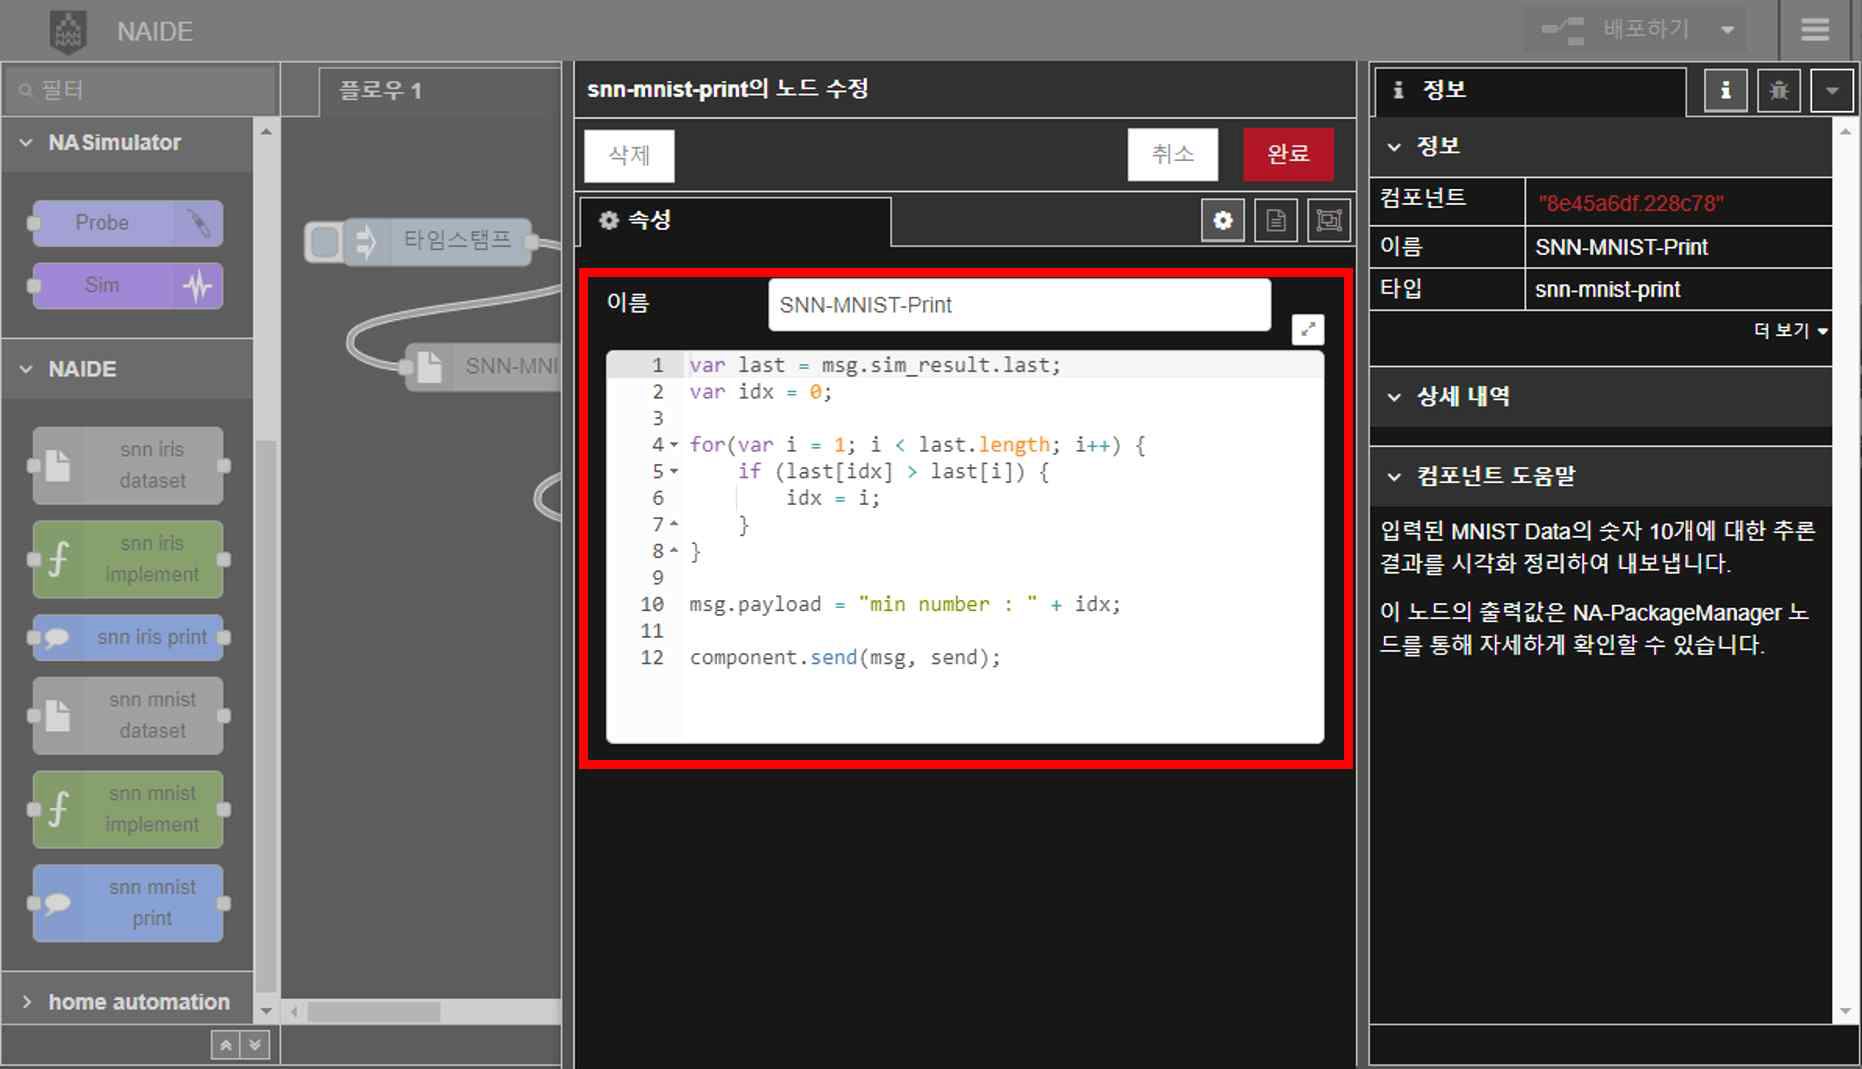Switch to the 플로우 1 tab
This screenshot has width=1862, height=1069.
tap(440, 91)
